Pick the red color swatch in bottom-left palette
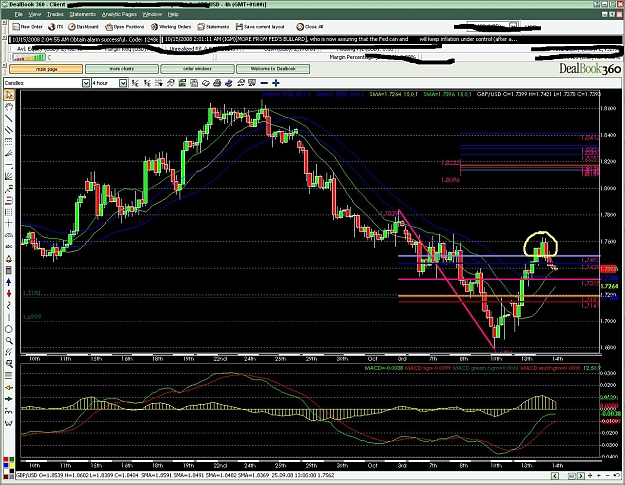625x485 pixels. pyautogui.click(x=6, y=459)
